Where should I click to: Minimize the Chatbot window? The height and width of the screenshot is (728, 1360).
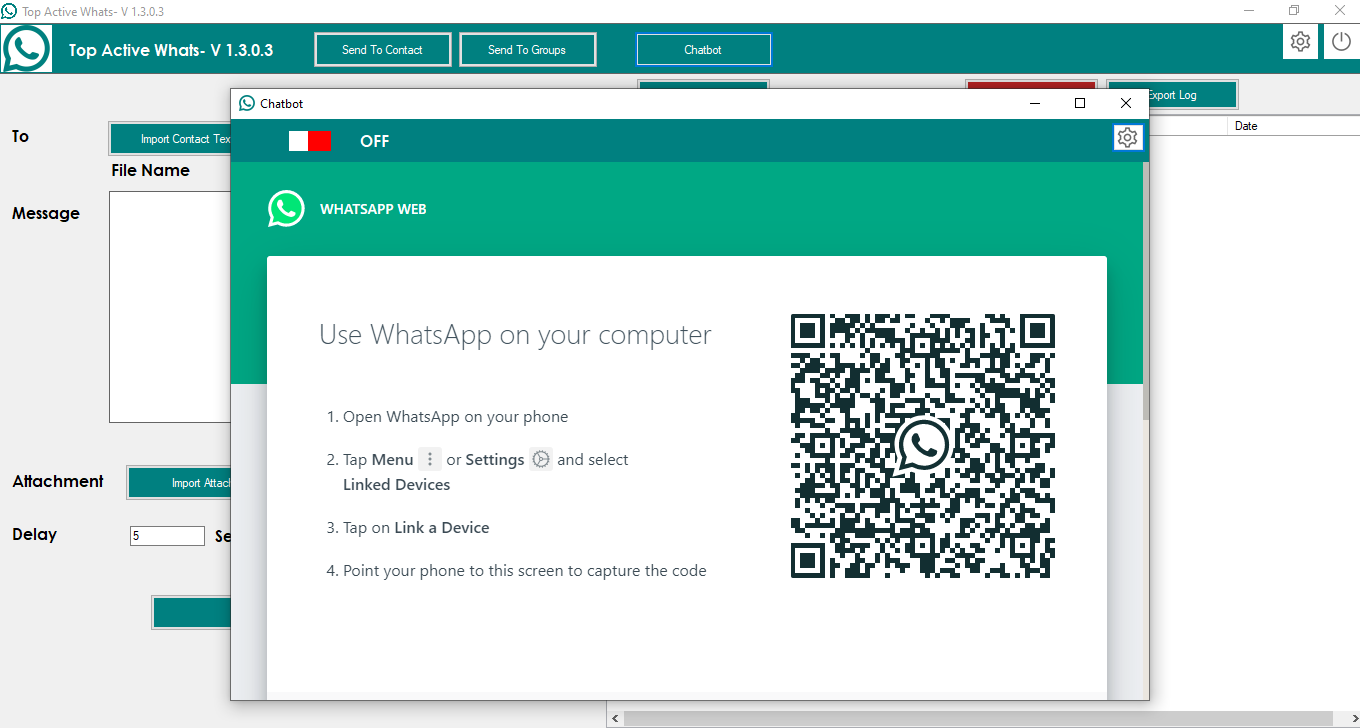coord(1034,103)
